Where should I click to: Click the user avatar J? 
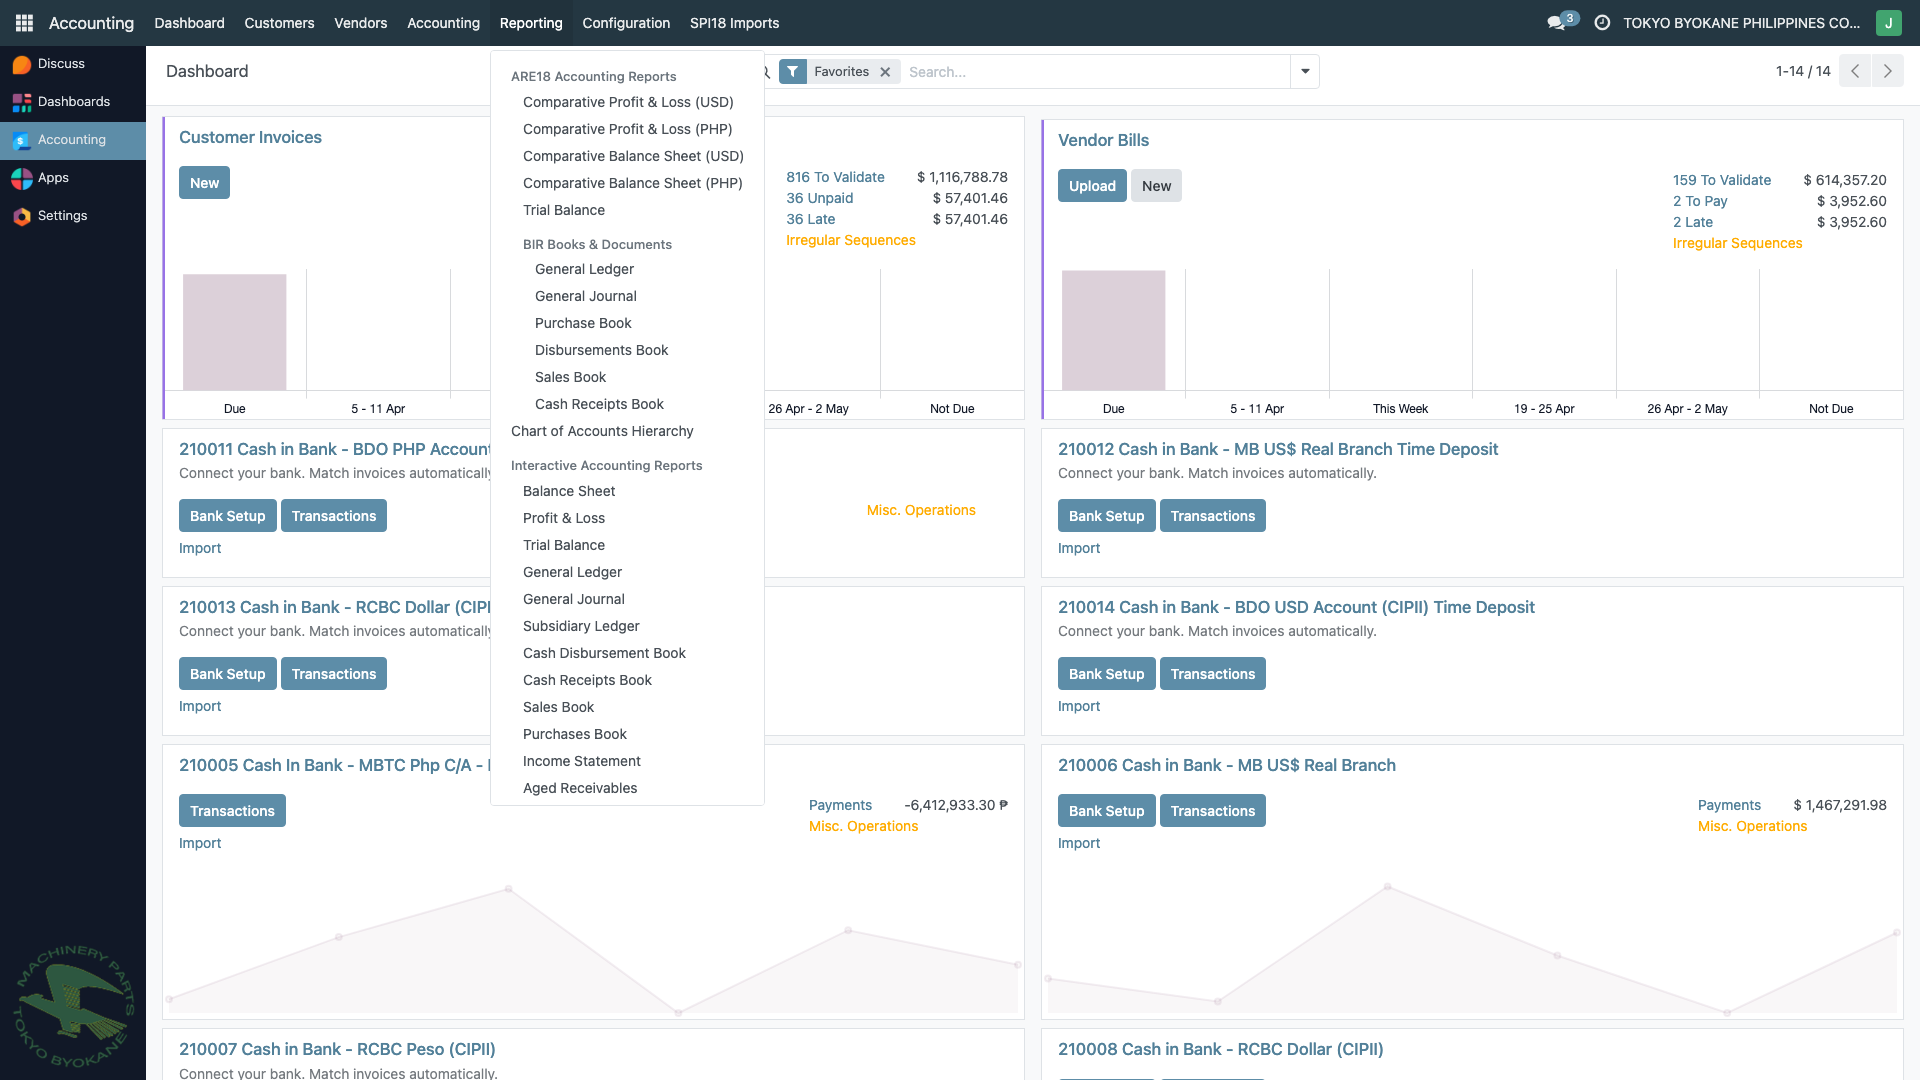coord(1888,22)
